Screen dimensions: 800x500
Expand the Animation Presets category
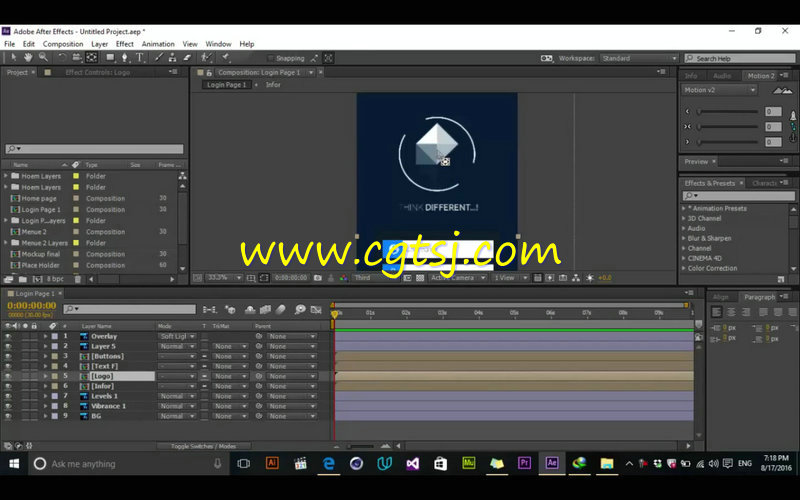coord(683,208)
